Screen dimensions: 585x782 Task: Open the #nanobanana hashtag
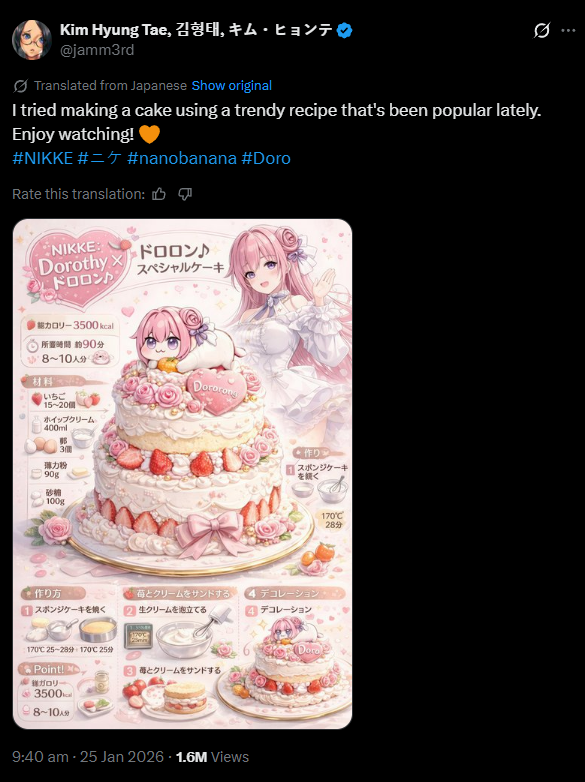coord(182,158)
